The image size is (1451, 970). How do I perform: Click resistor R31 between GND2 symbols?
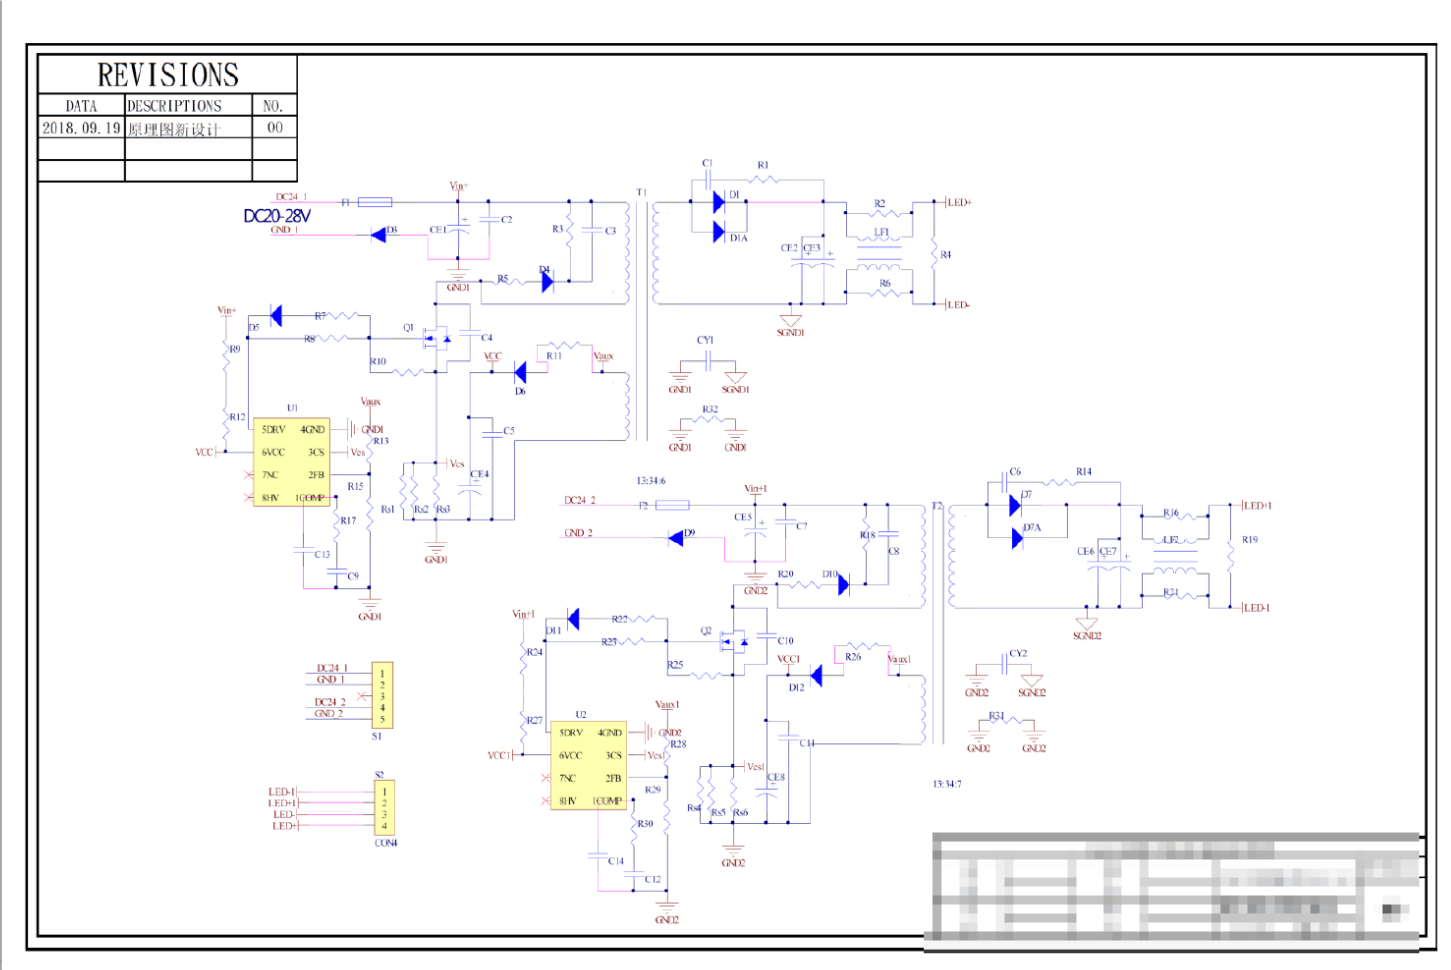(x=1007, y=720)
